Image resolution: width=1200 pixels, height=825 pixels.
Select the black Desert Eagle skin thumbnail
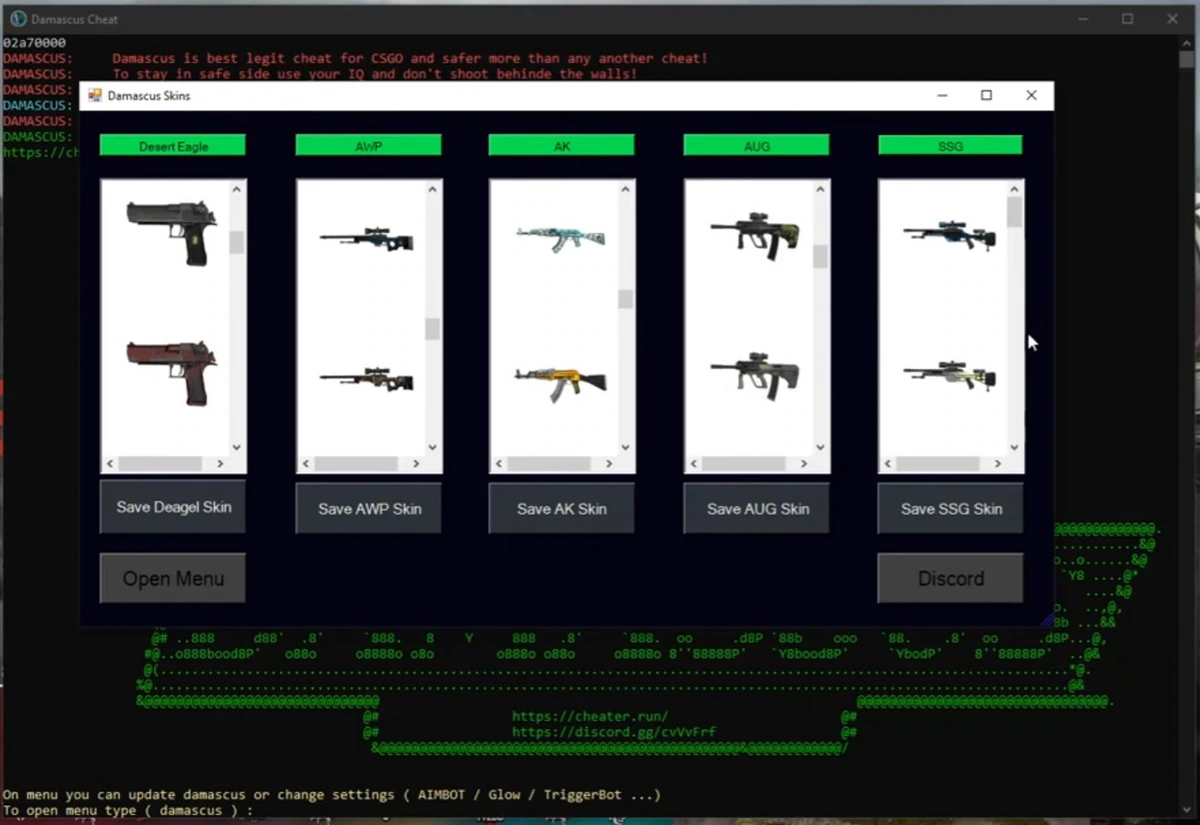click(172, 231)
